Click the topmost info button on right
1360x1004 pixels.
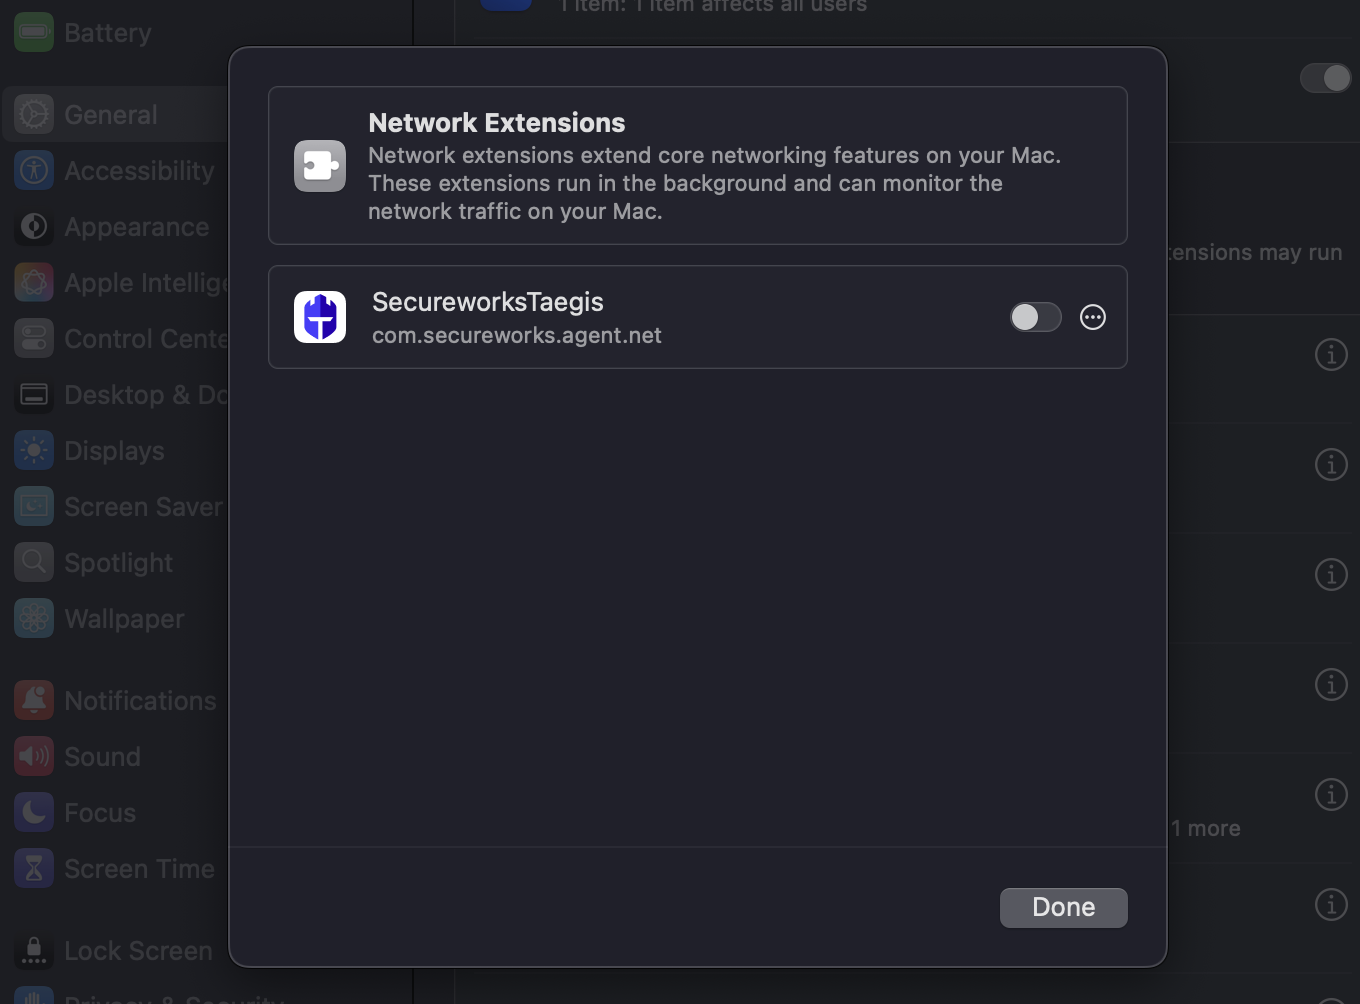click(x=1330, y=355)
